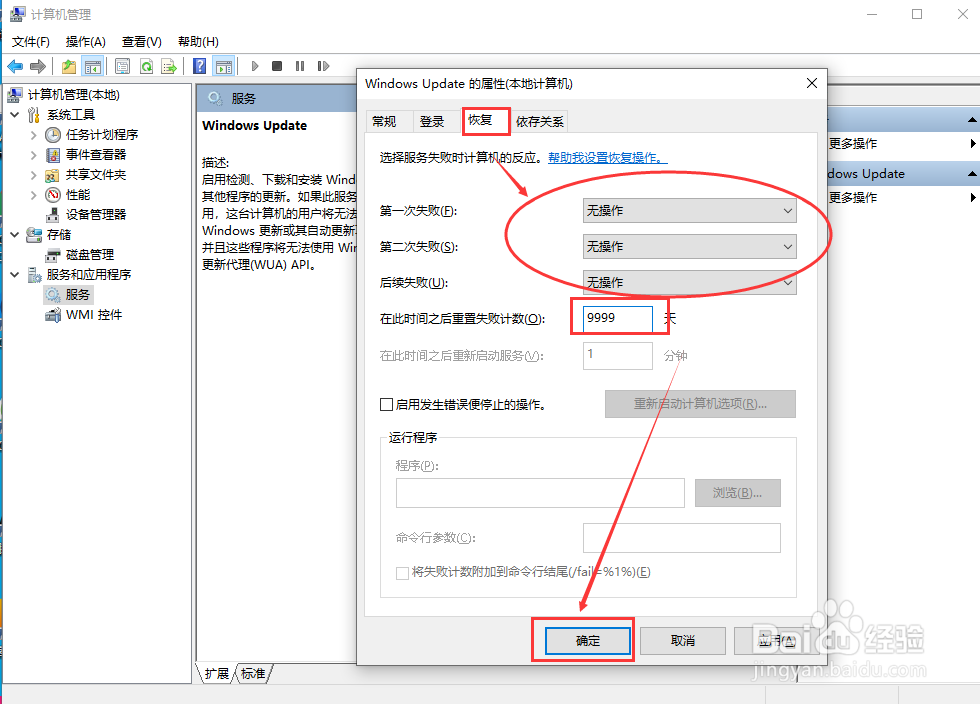Expand the 性能 node
Viewport: 980px width, 704px height.
(34, 194)
